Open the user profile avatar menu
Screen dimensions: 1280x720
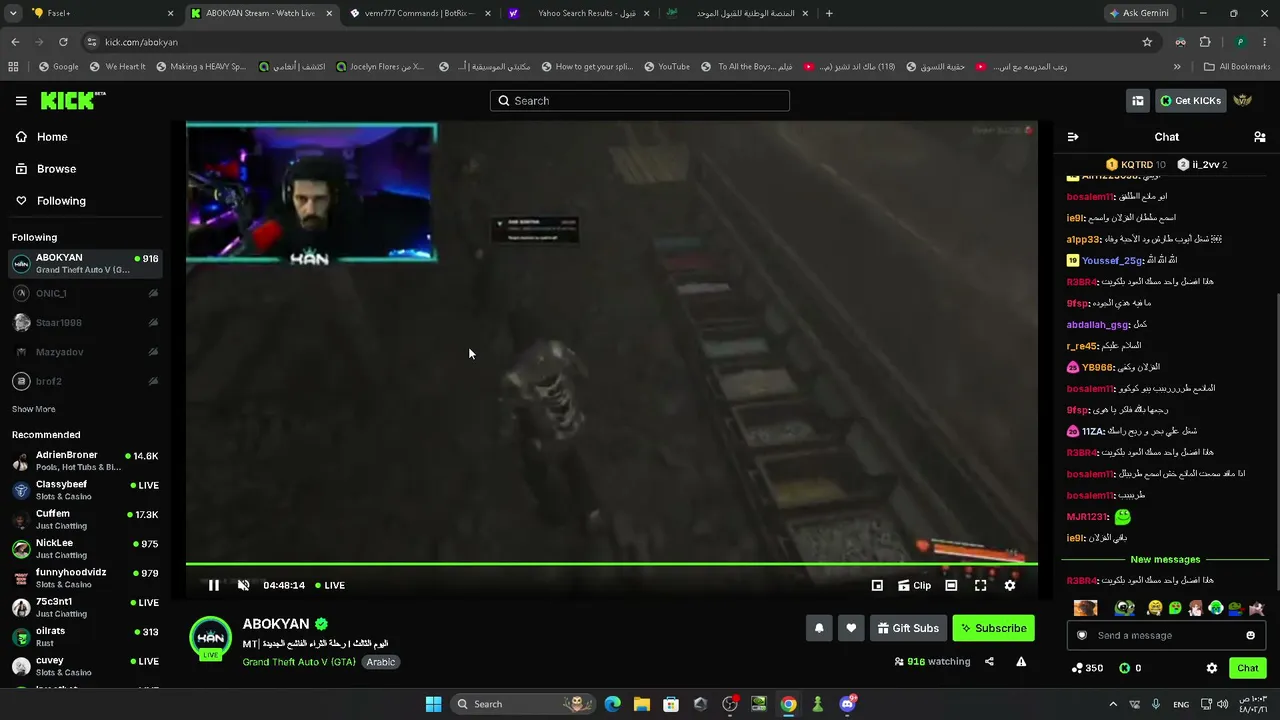[1243, 101]
